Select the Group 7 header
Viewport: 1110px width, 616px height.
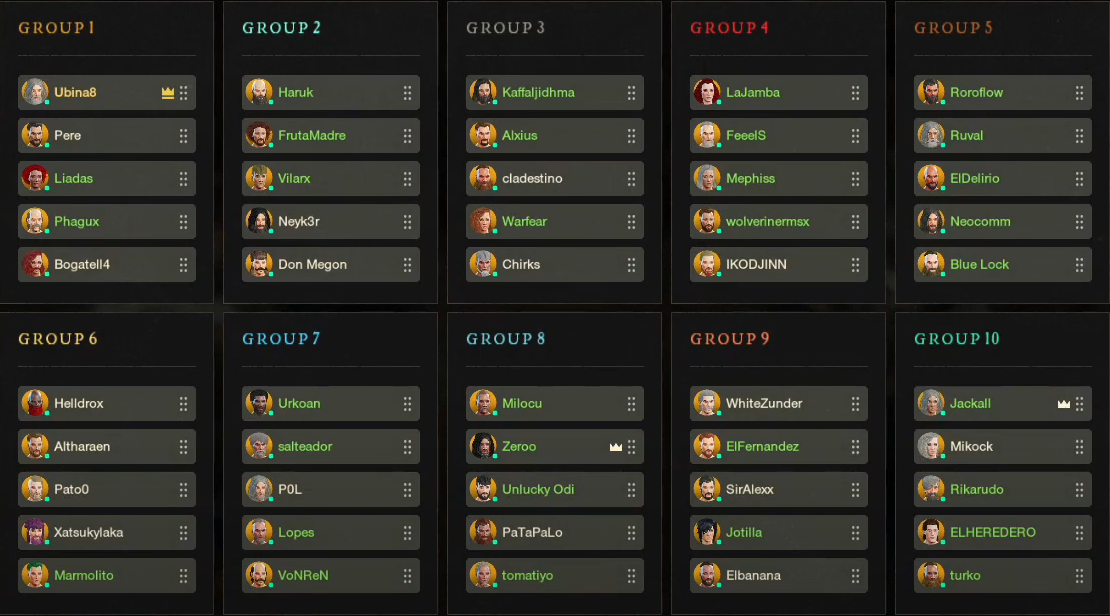coord(281,339)
